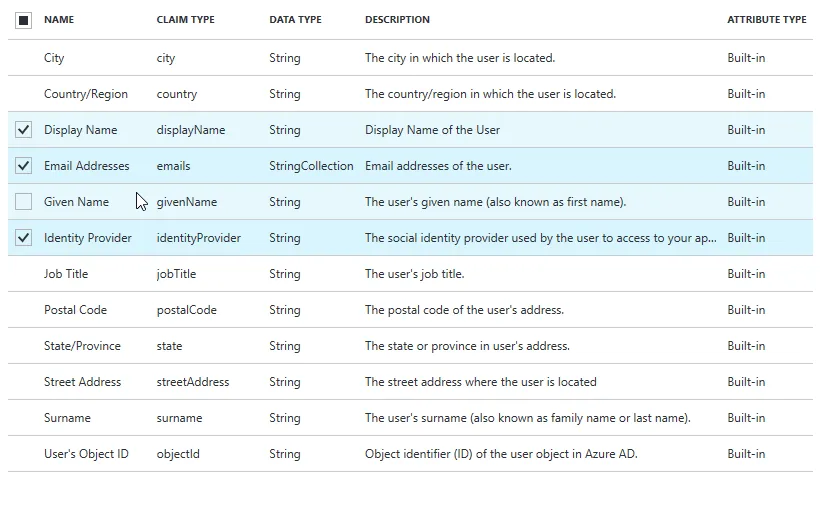Click the StringCollection data type cell
The image size is (827, 526).
tap(311, 166)
